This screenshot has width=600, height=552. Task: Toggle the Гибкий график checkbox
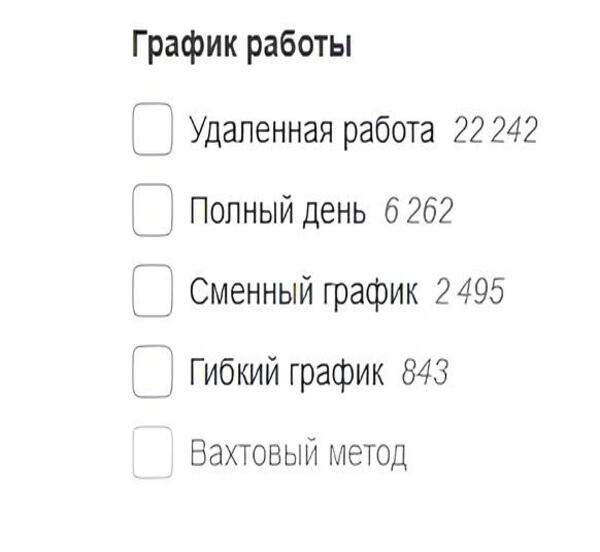pos(152,374)
